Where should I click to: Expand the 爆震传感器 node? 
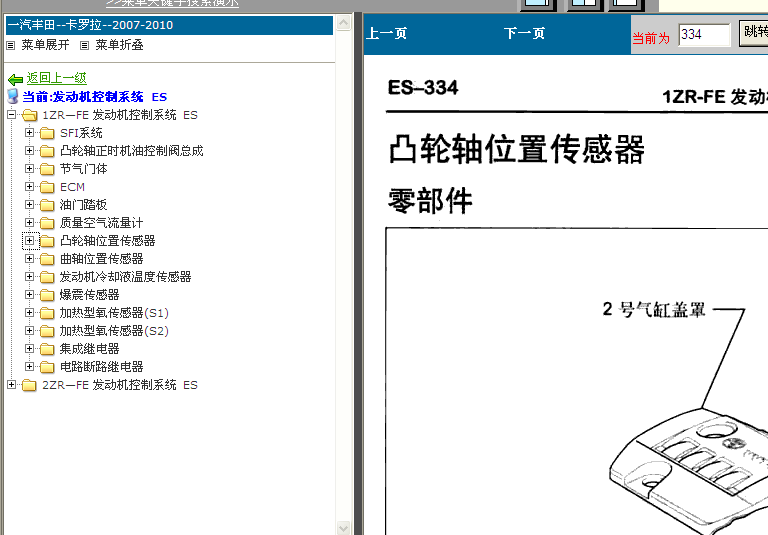[x=29, y=294]
